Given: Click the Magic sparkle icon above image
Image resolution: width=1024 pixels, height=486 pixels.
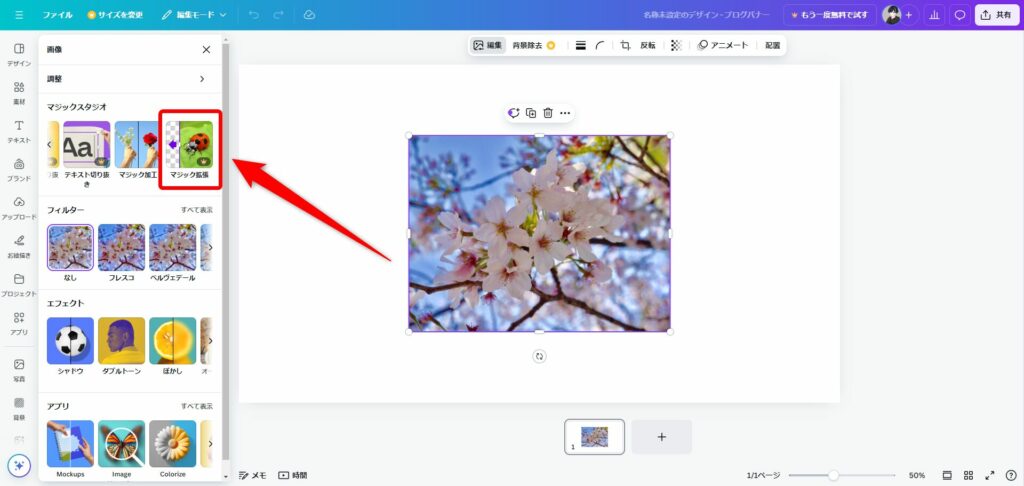Looking at the screenshot, I should (x=514, y=113).
